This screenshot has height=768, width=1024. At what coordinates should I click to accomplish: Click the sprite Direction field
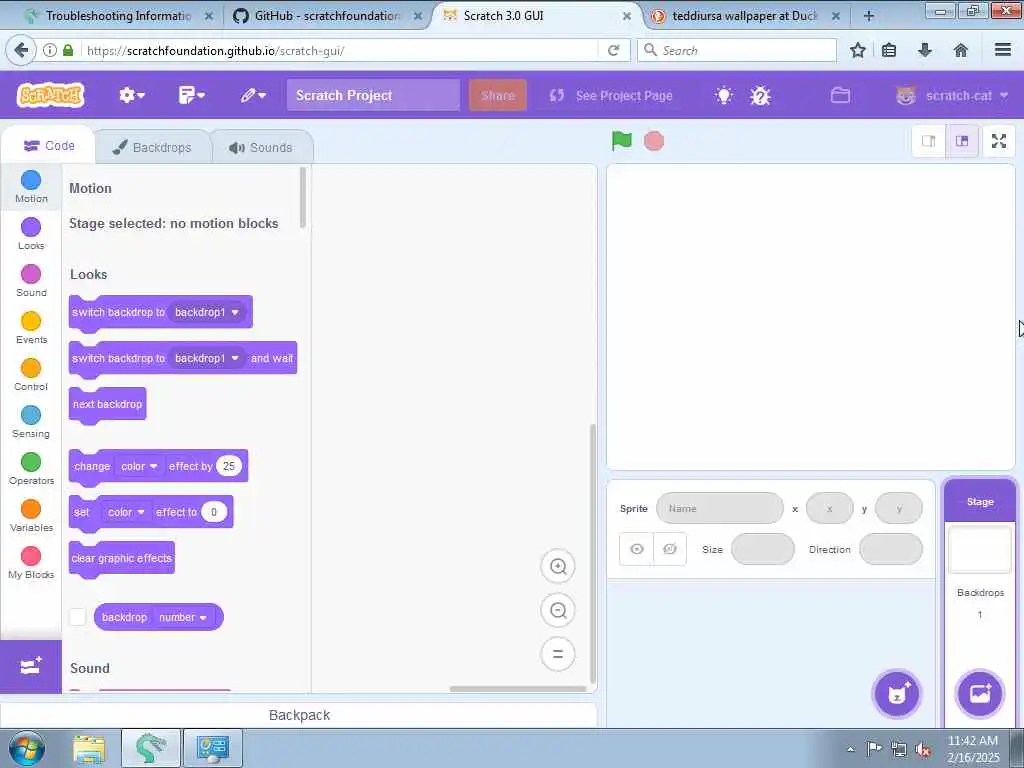[x=891, y=549]
